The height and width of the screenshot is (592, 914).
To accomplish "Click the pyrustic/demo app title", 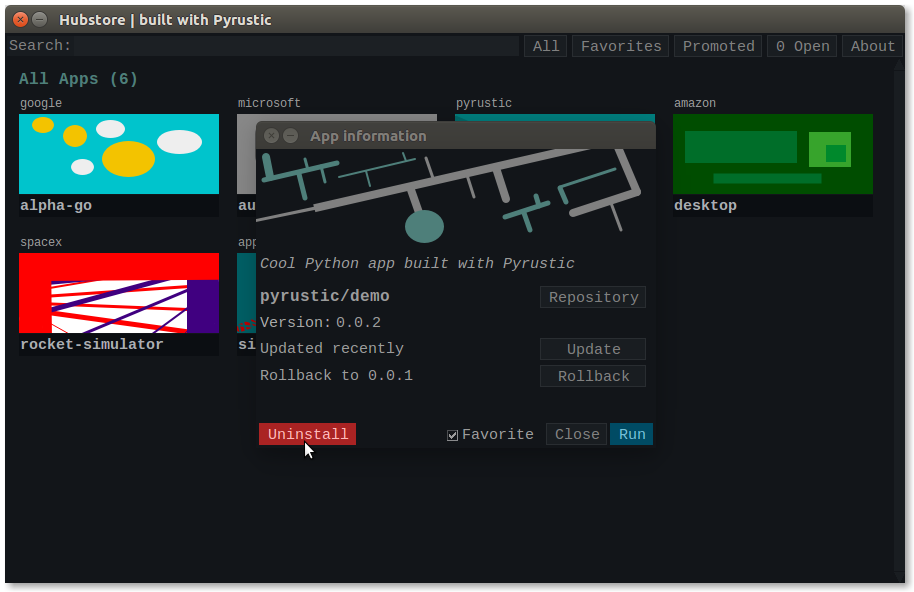I will (x=325, y=296).
